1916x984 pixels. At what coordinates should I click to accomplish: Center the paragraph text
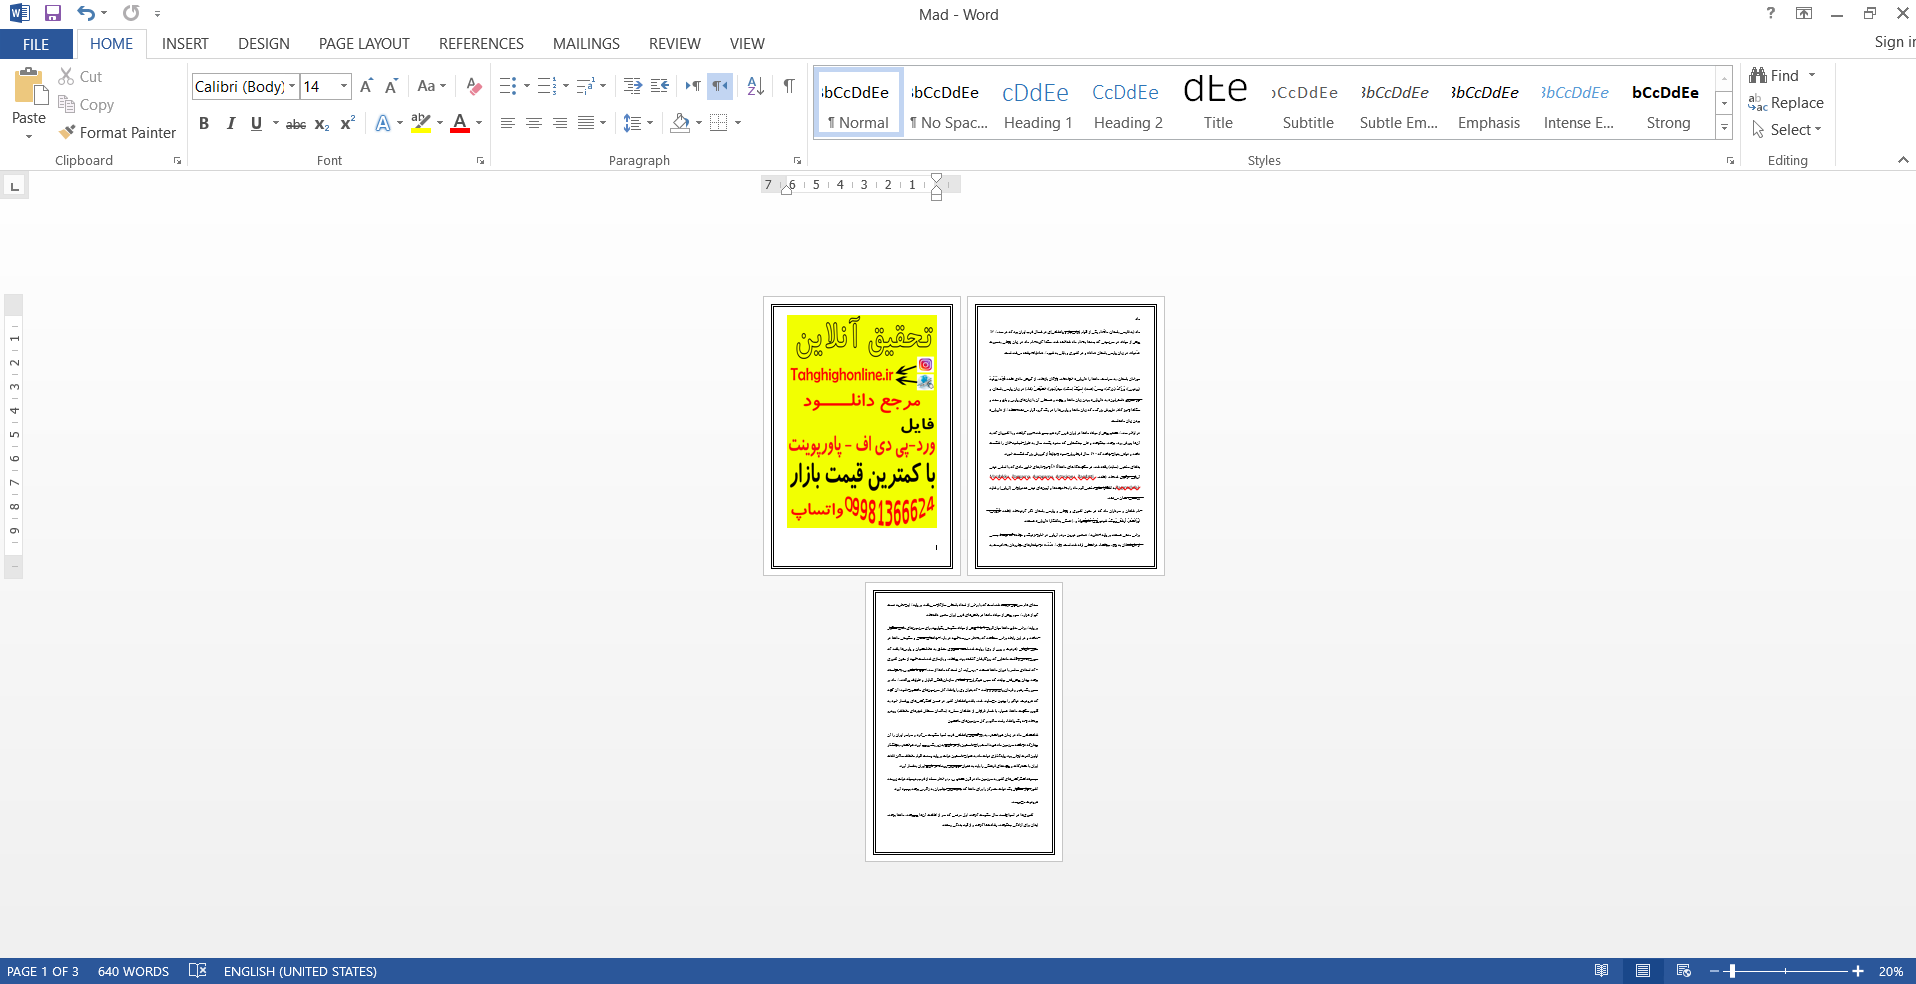(x=534, y=123)
